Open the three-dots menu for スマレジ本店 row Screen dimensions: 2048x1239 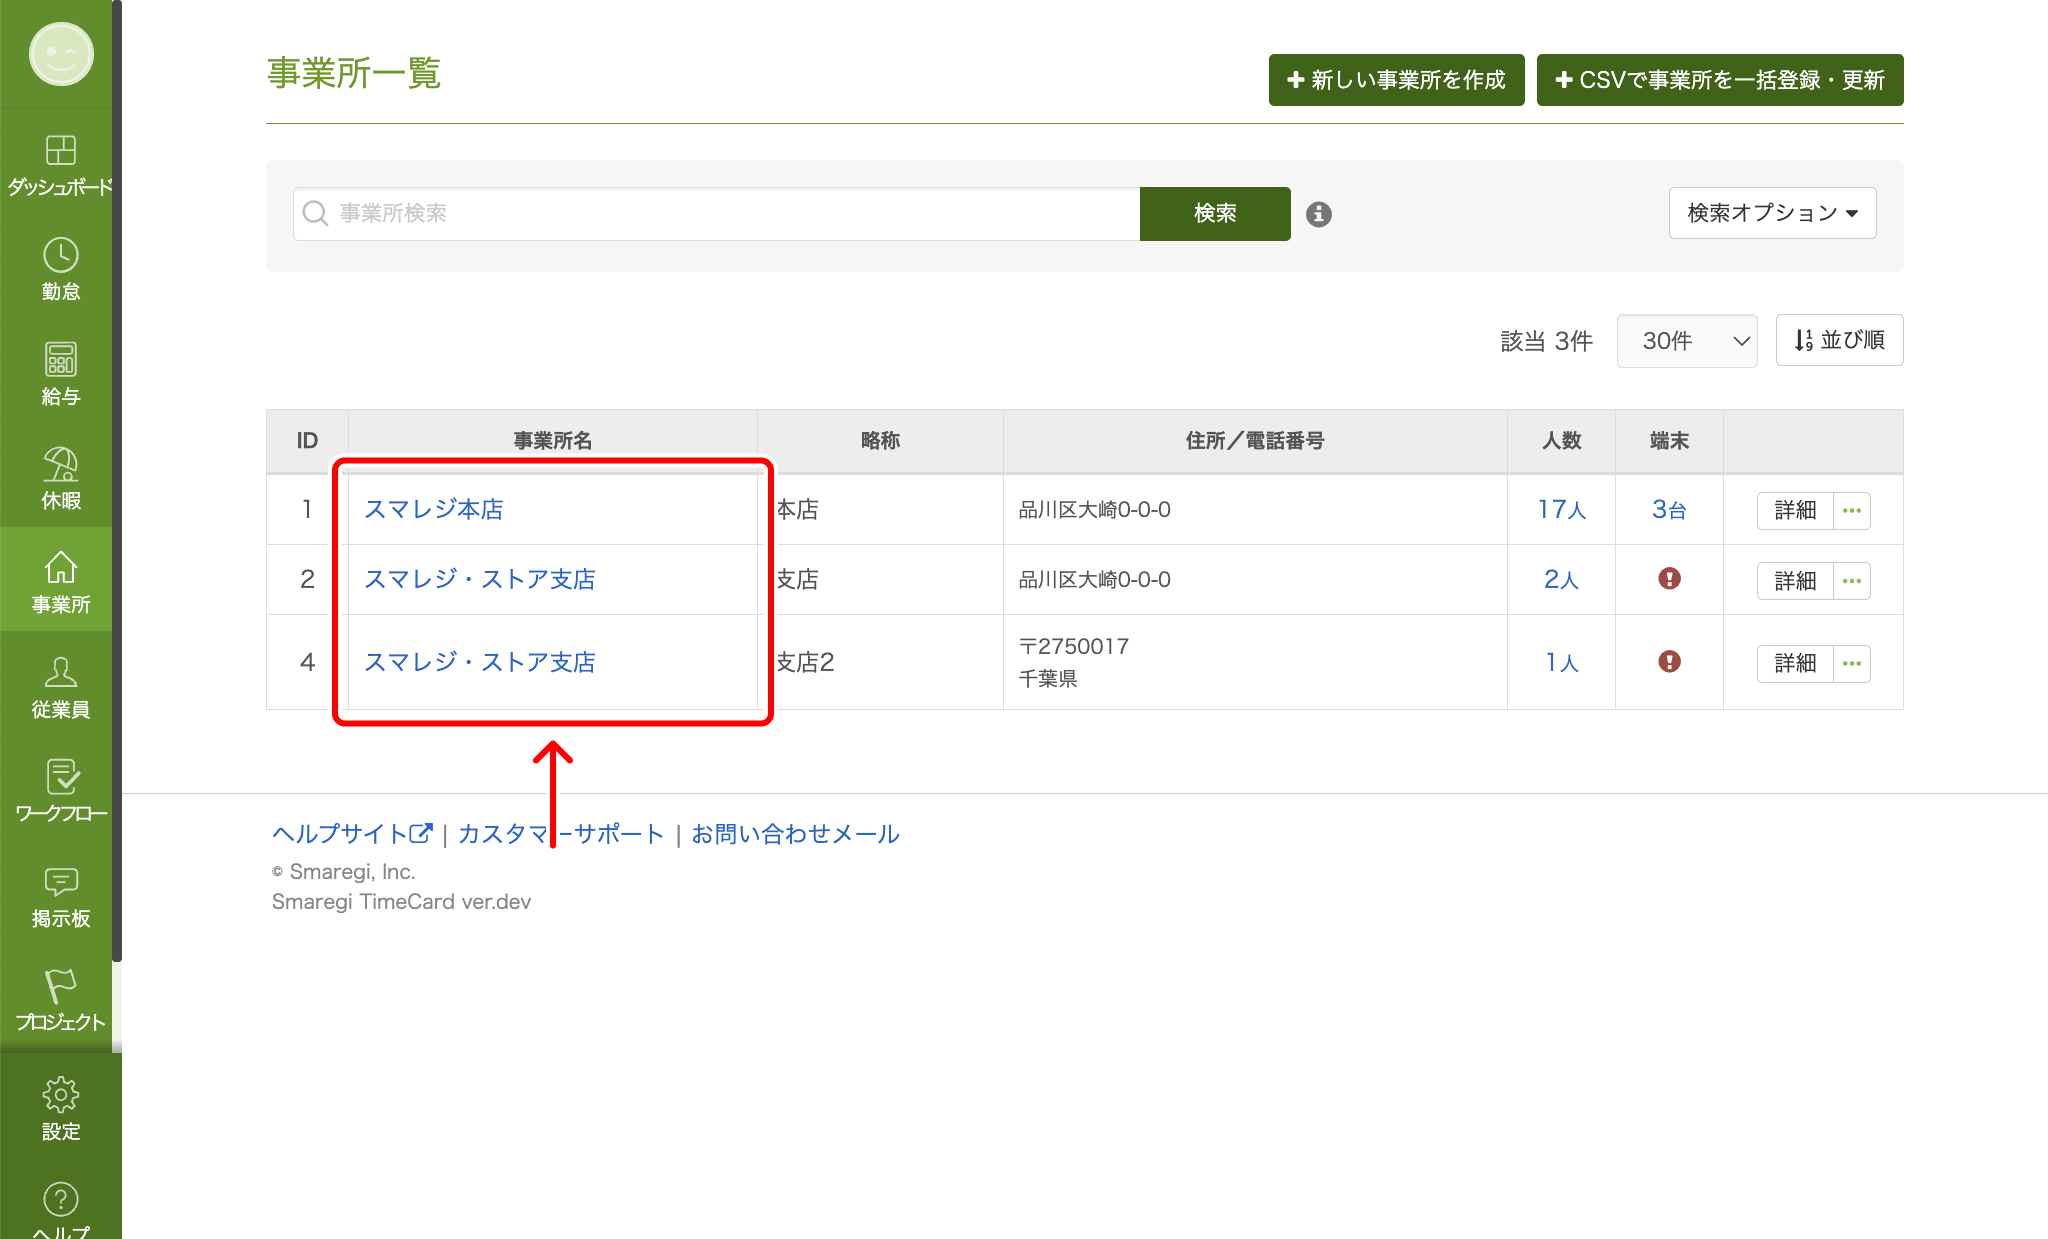1852,510
